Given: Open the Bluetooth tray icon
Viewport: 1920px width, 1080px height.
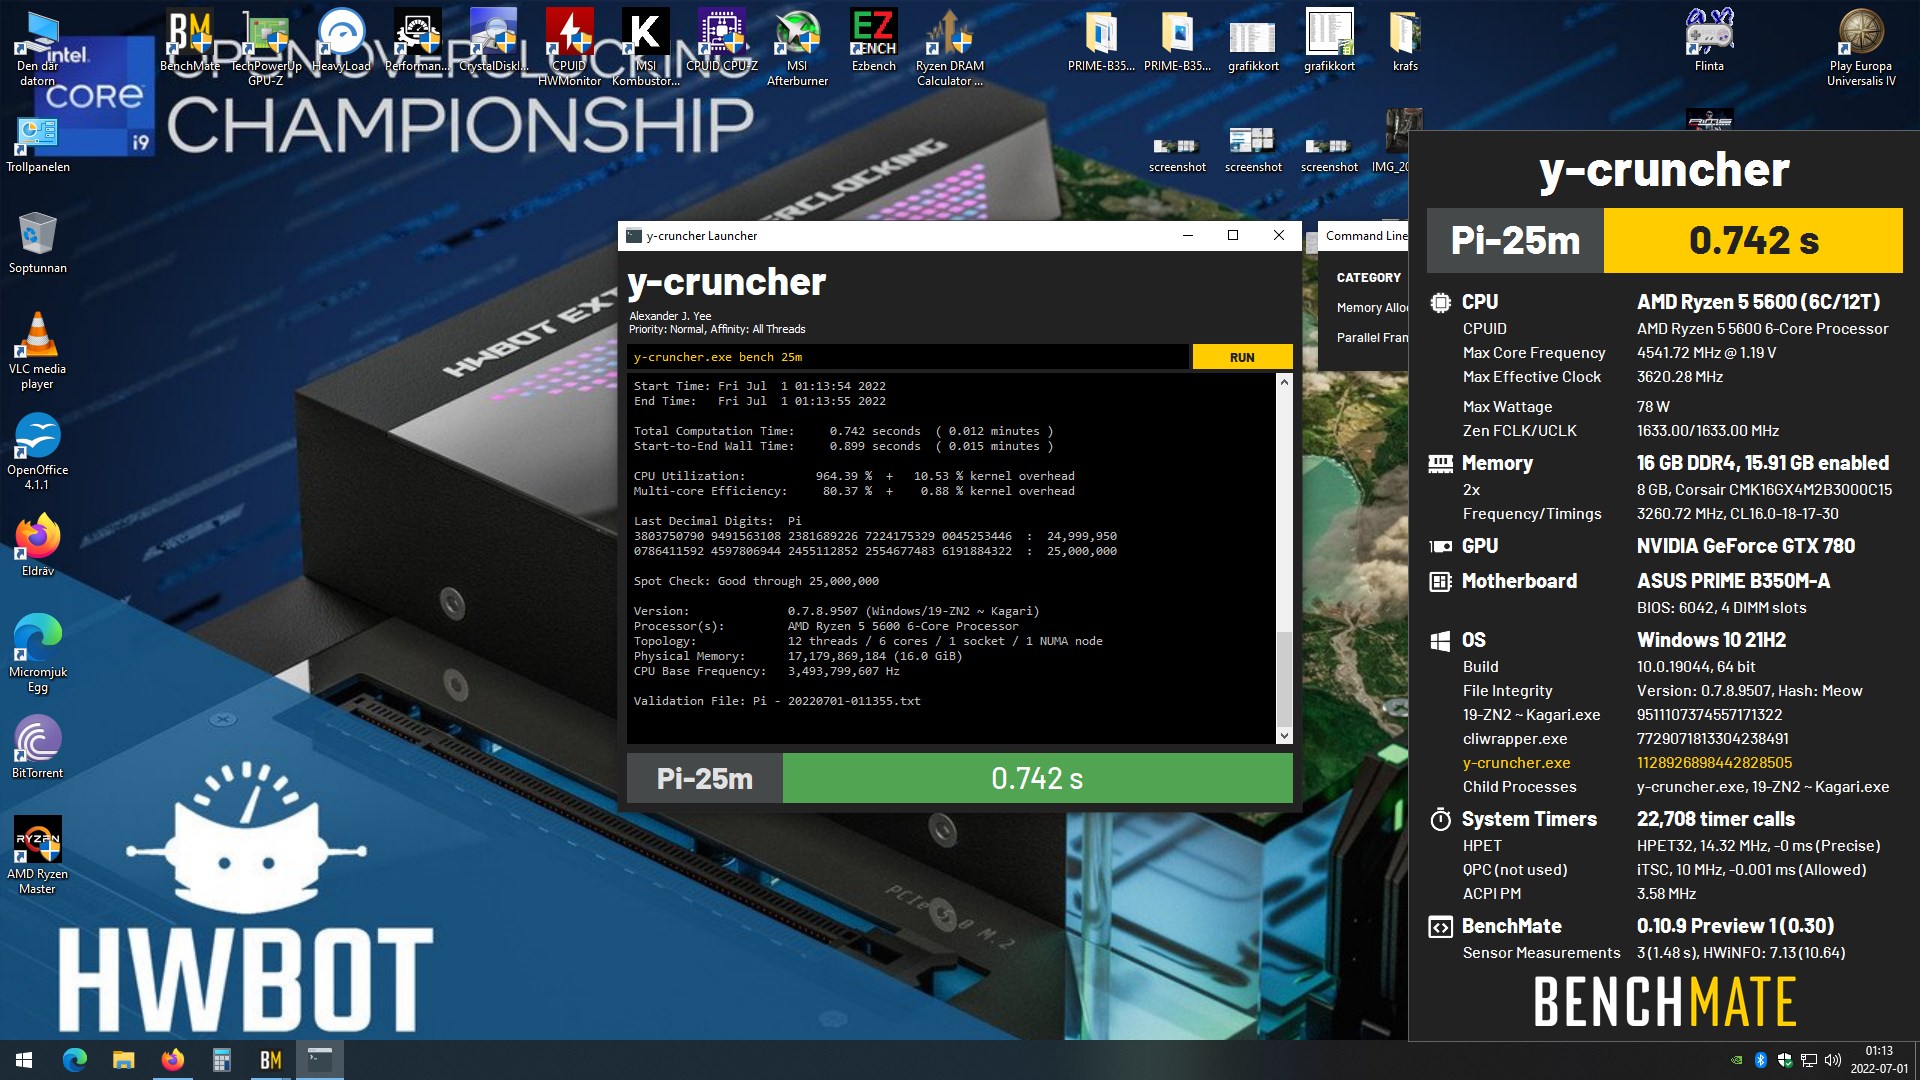Looking at the screenshot, I should (x=1761, y=1060).
